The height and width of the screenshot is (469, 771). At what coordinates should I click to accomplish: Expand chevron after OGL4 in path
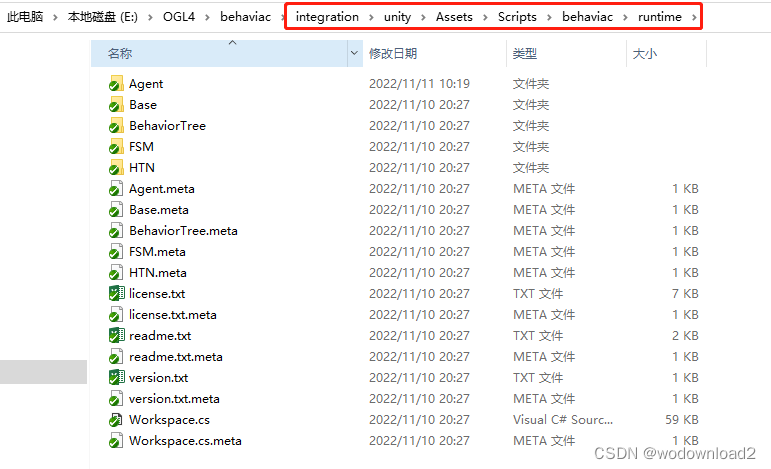207,17
